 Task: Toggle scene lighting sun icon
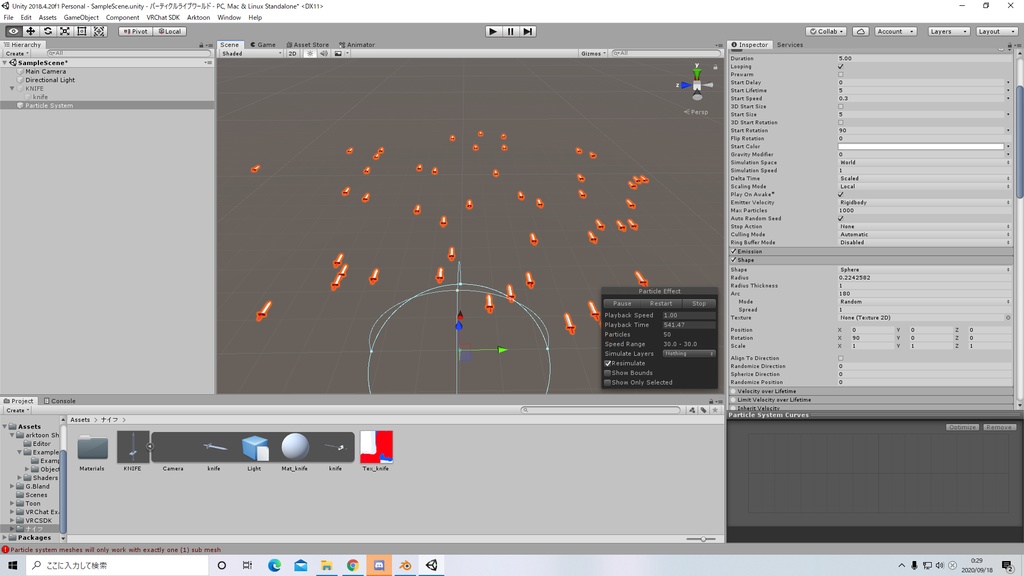(308, 53)
